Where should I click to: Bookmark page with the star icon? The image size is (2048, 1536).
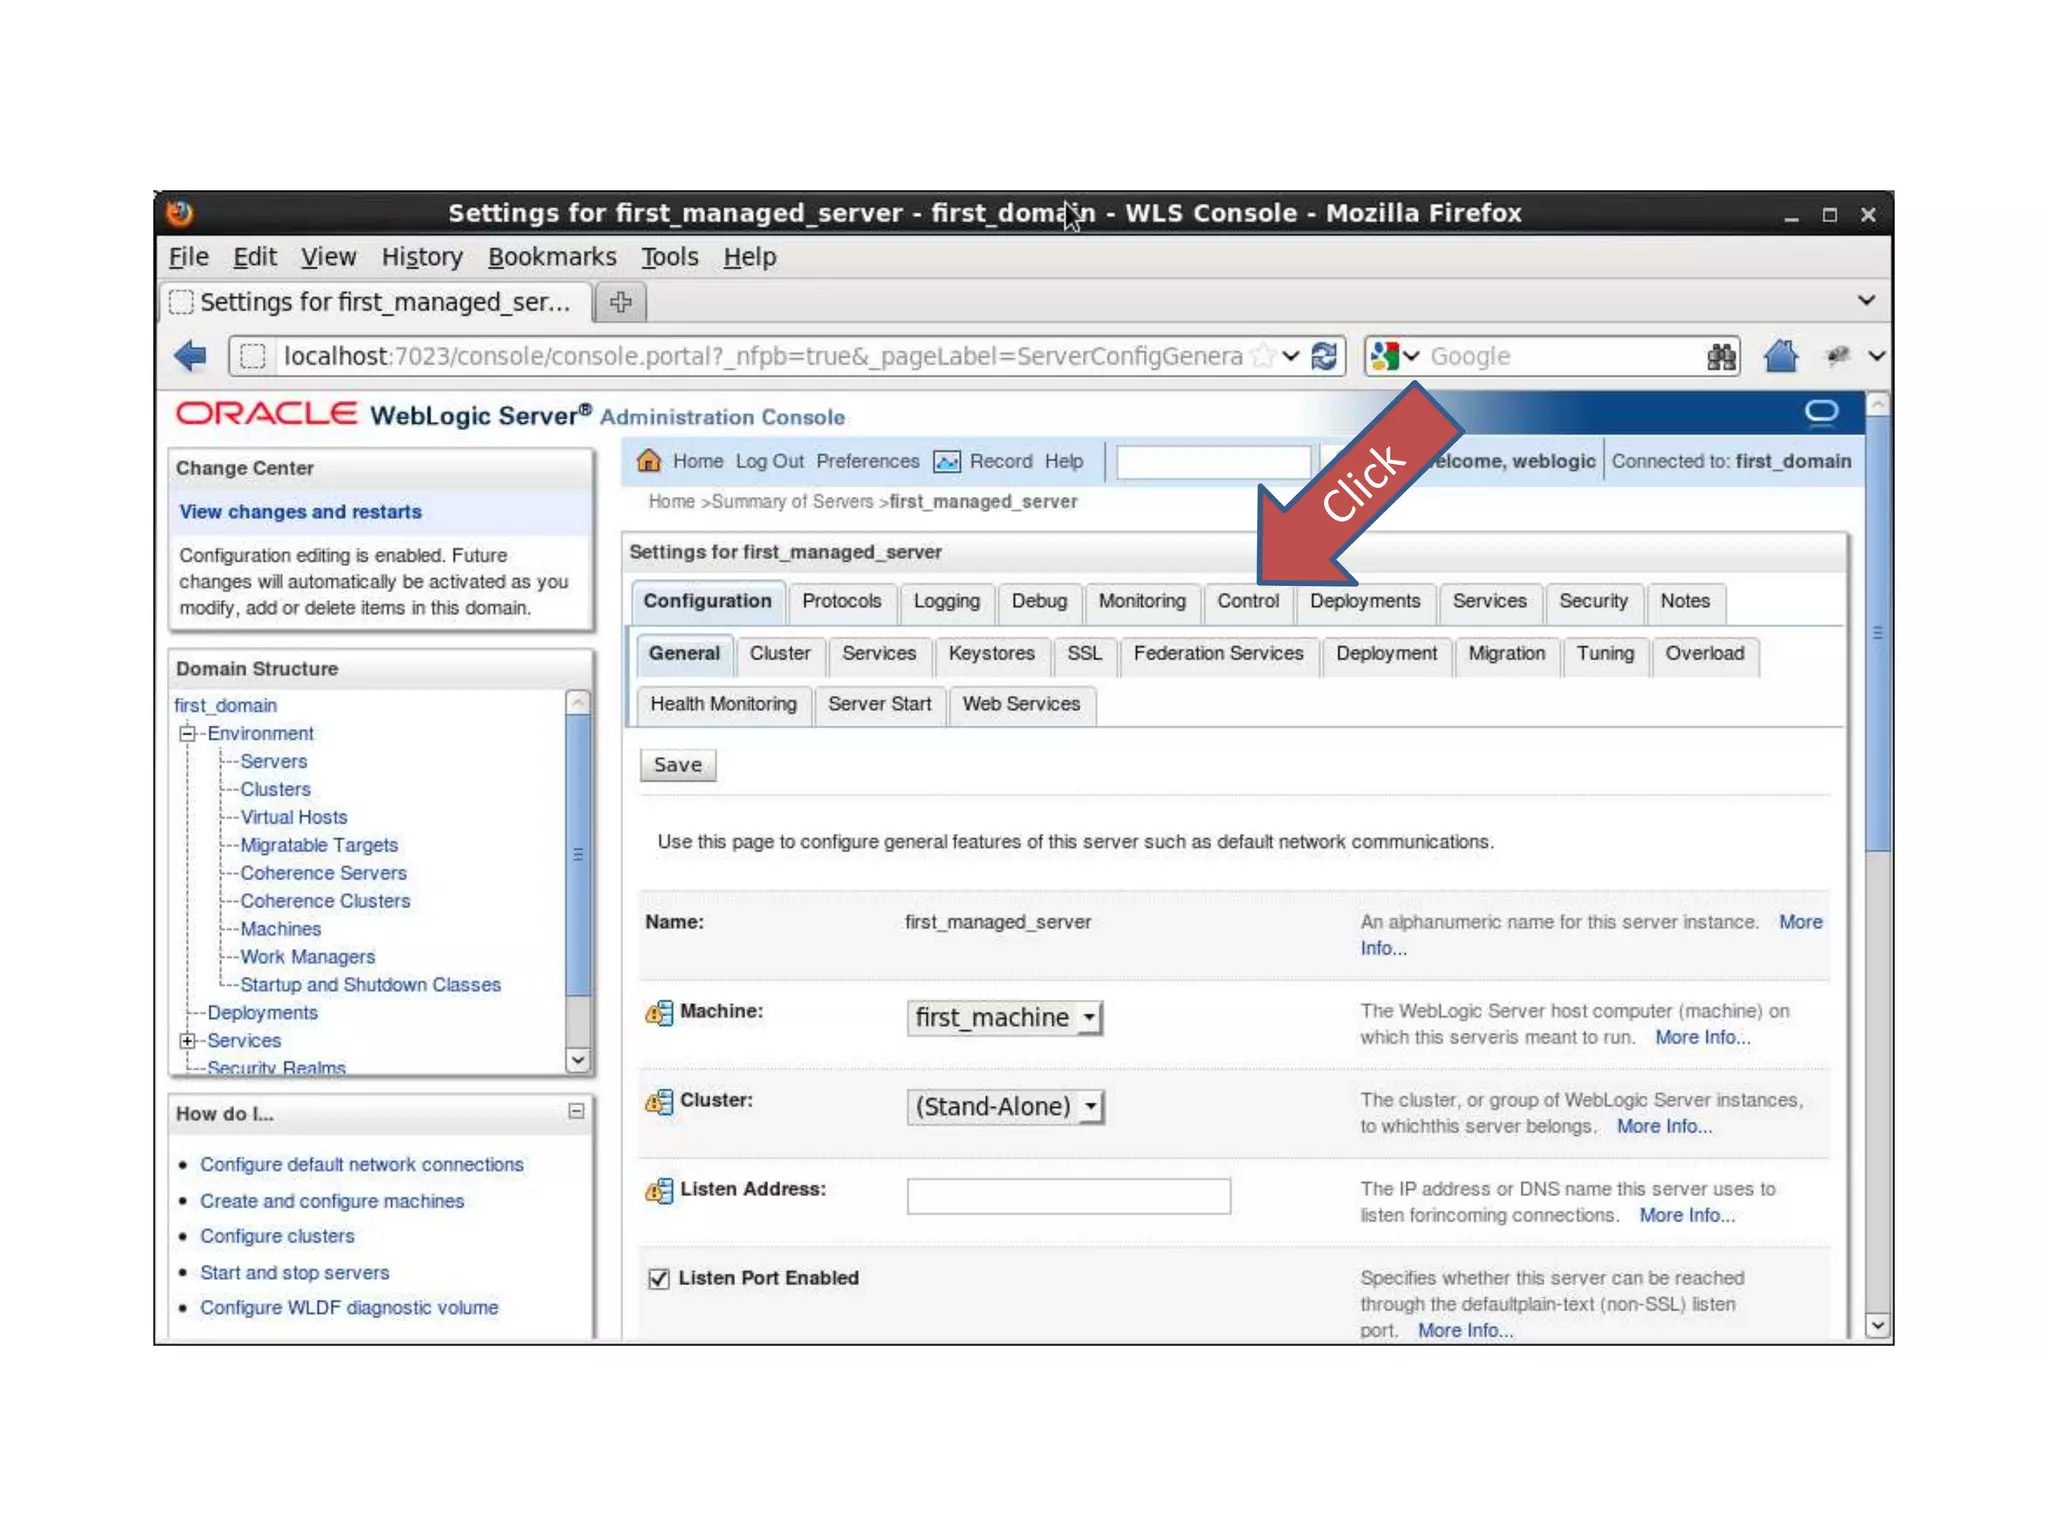1263,356
